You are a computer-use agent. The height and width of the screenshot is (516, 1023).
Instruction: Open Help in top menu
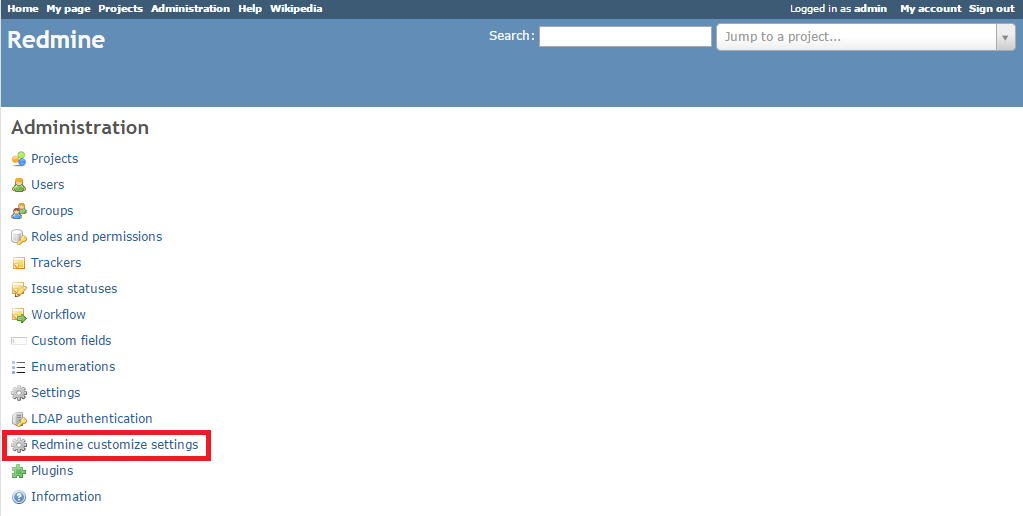pyautogui.click(x=250, y=8)
